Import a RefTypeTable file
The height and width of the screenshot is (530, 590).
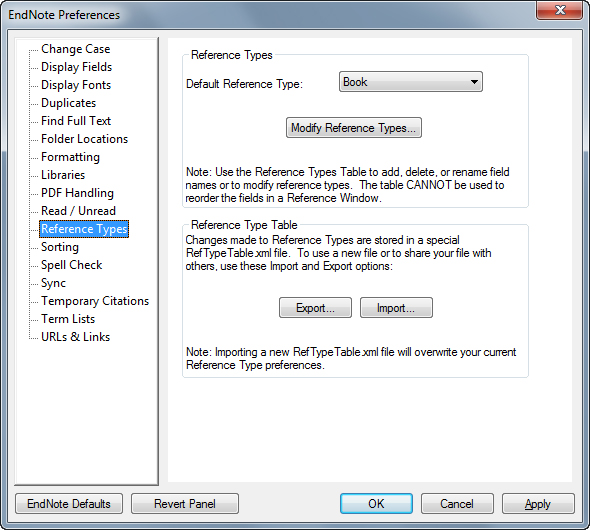tap(396, 308)
